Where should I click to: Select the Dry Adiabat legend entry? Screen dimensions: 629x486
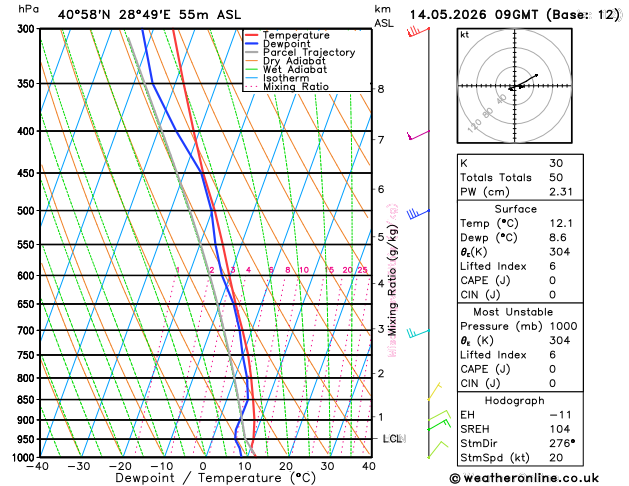(286, 61)
